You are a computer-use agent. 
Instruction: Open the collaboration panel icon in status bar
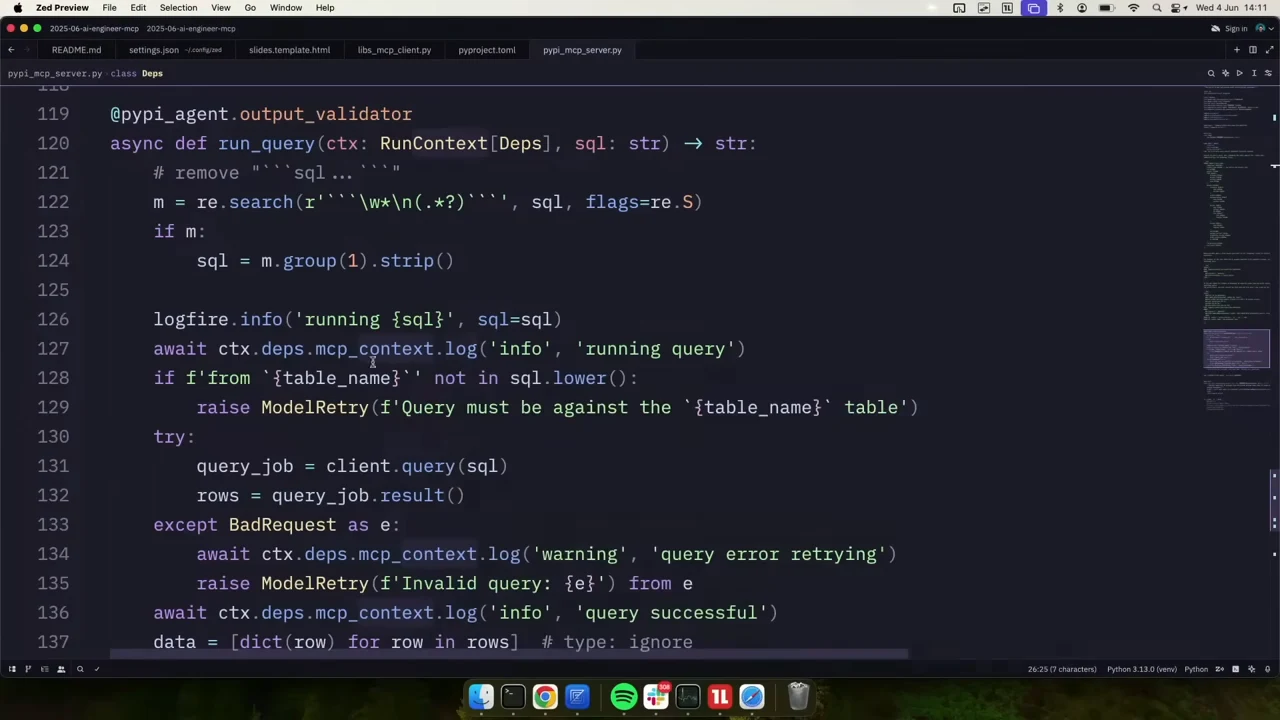61,669
